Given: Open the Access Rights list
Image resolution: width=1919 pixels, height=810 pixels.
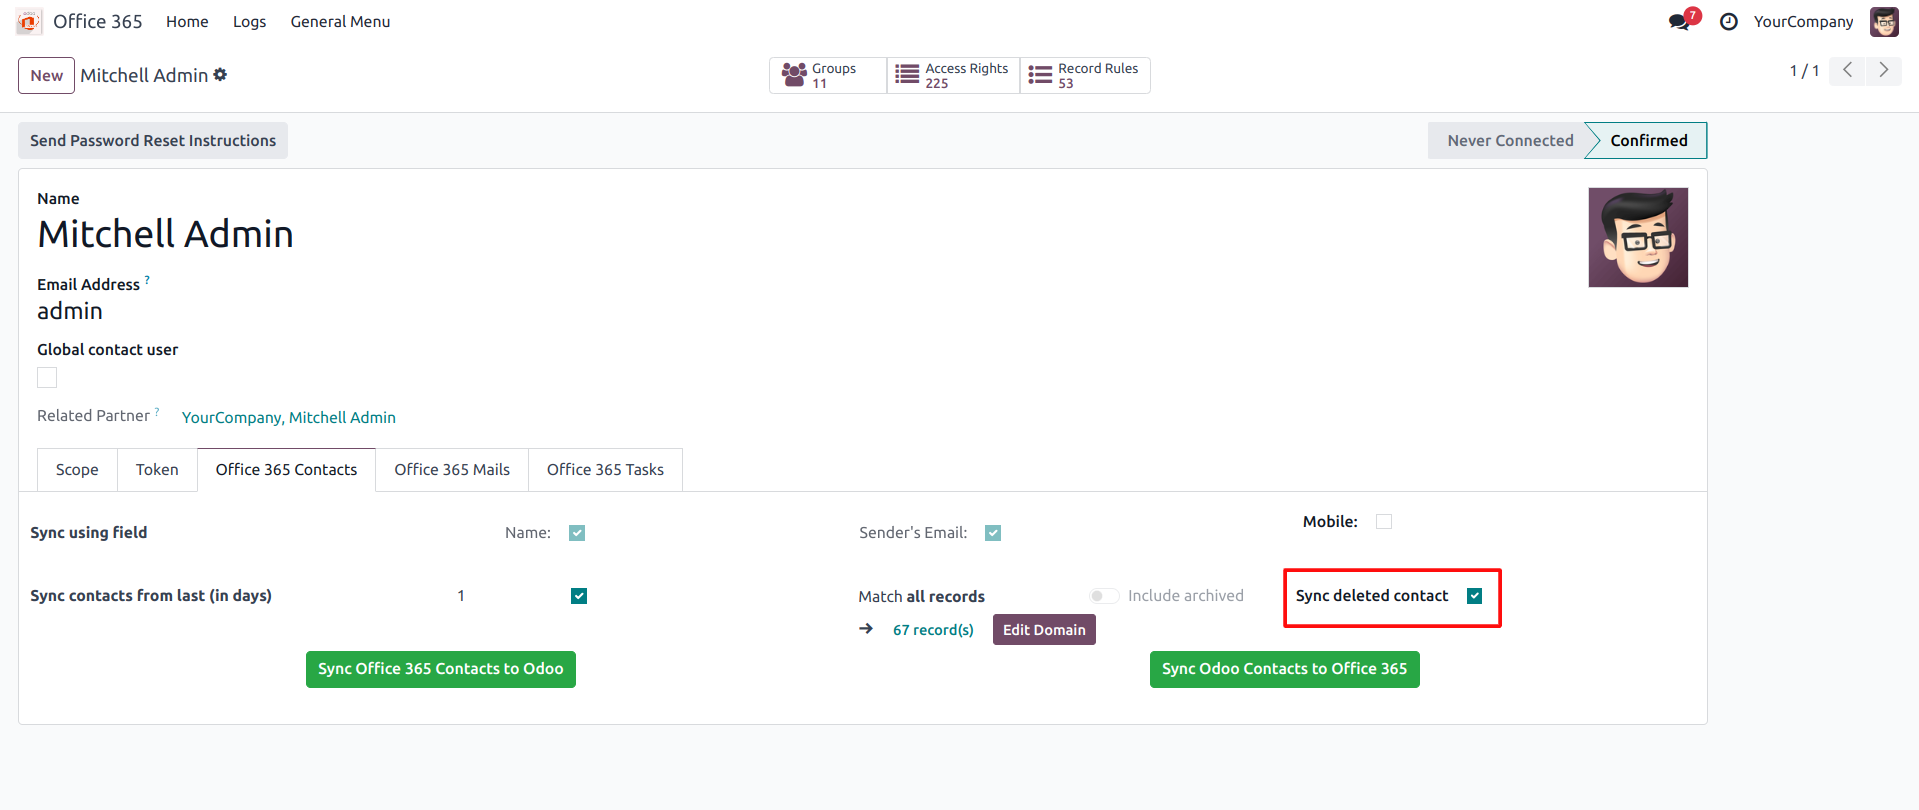Looking at the screenshot, I should click(952, 76).
